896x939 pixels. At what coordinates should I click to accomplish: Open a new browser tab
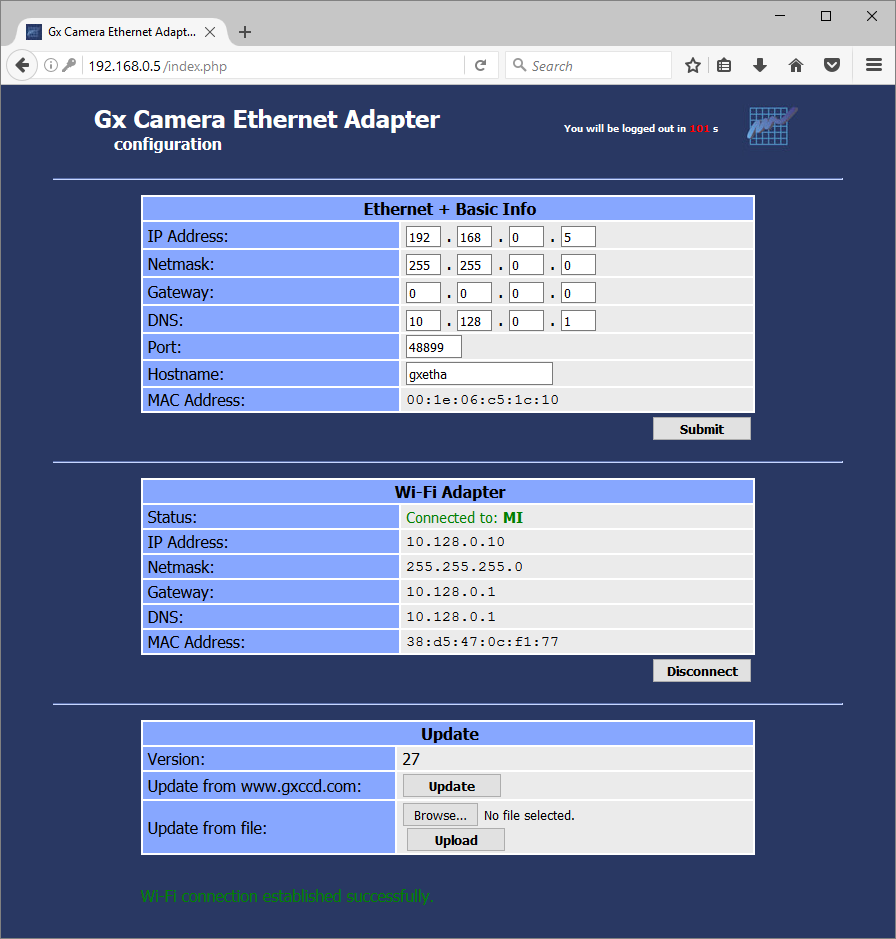click(x=245, y=32)
